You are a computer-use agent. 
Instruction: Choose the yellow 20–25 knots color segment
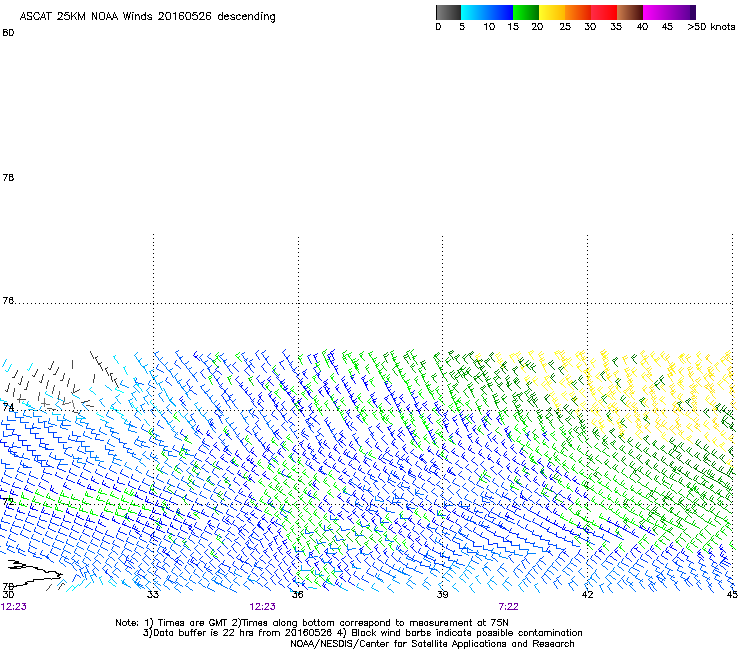552,12
